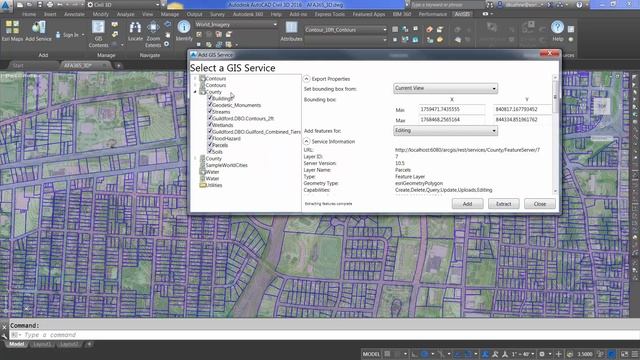Click the Add GIS Service dialog title icon

click(193, 55)
